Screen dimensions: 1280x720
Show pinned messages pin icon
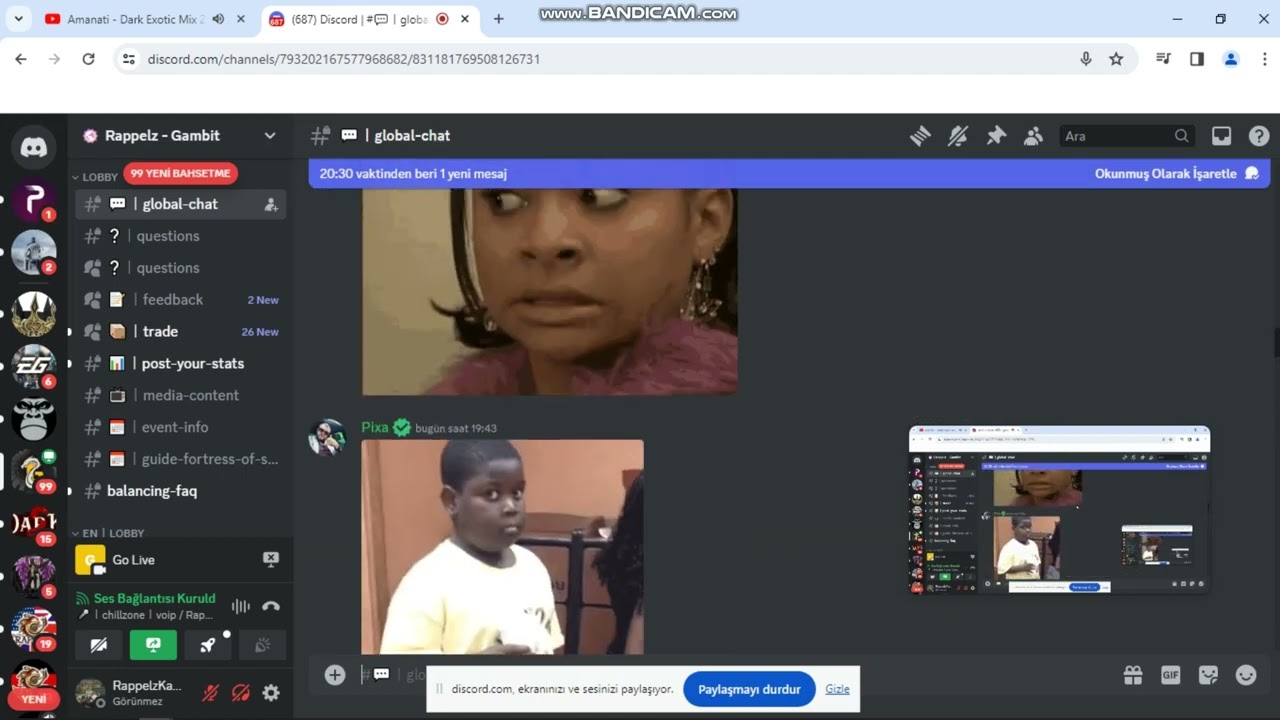[x=996, y=136]
